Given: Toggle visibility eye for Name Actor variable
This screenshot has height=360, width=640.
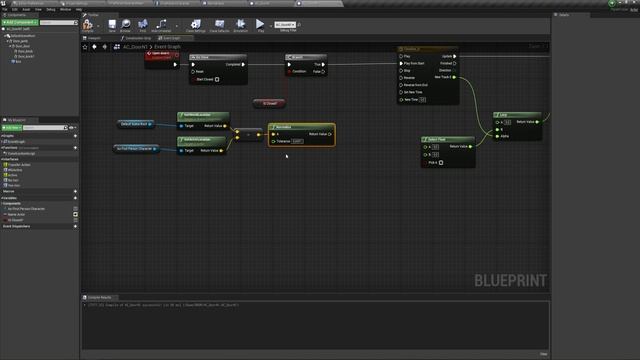Looking at the screenshot, I should (76, 215).
